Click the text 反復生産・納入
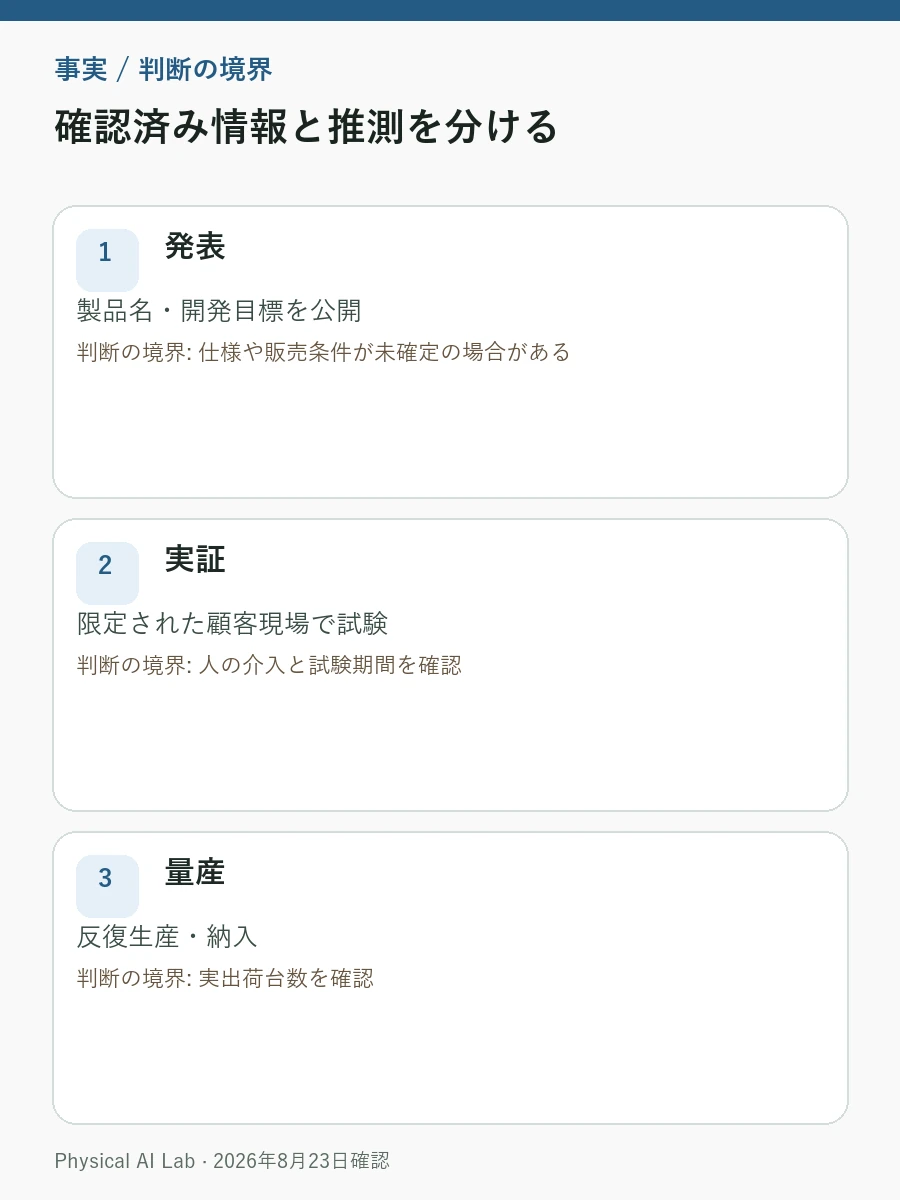This screenshot has width=900, height=1200. 167,937
